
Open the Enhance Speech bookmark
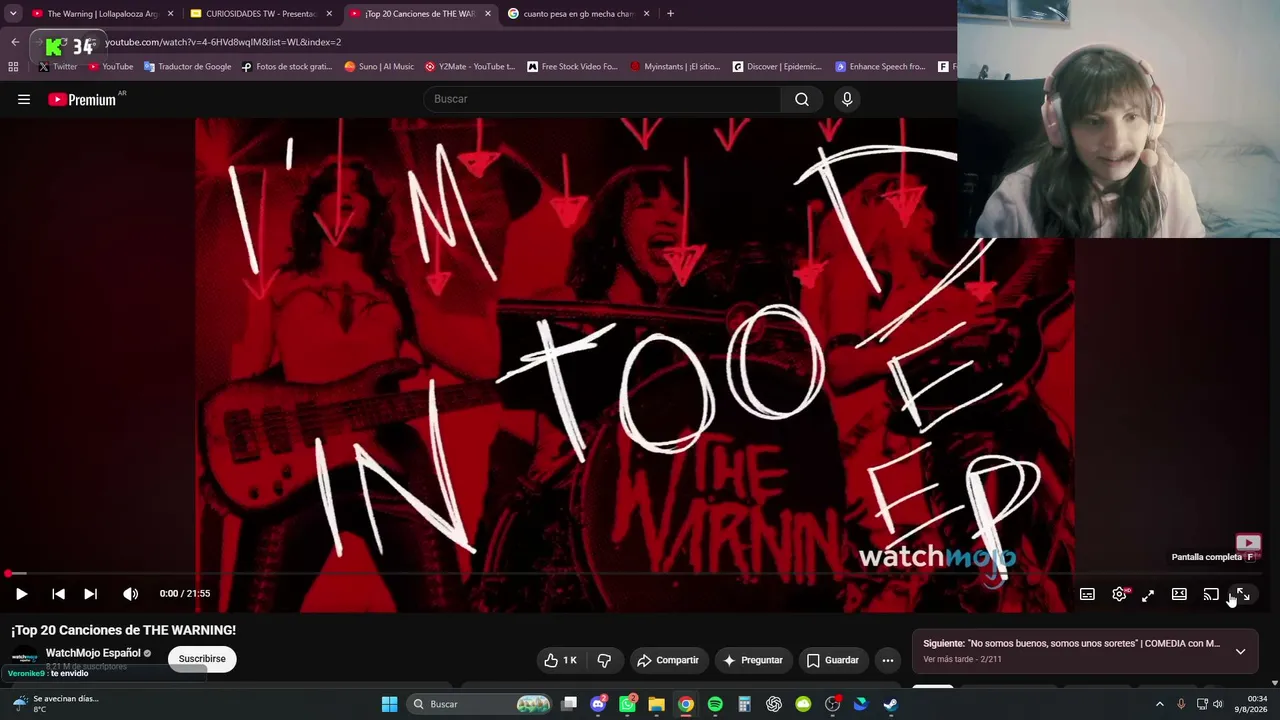[880, 67]
